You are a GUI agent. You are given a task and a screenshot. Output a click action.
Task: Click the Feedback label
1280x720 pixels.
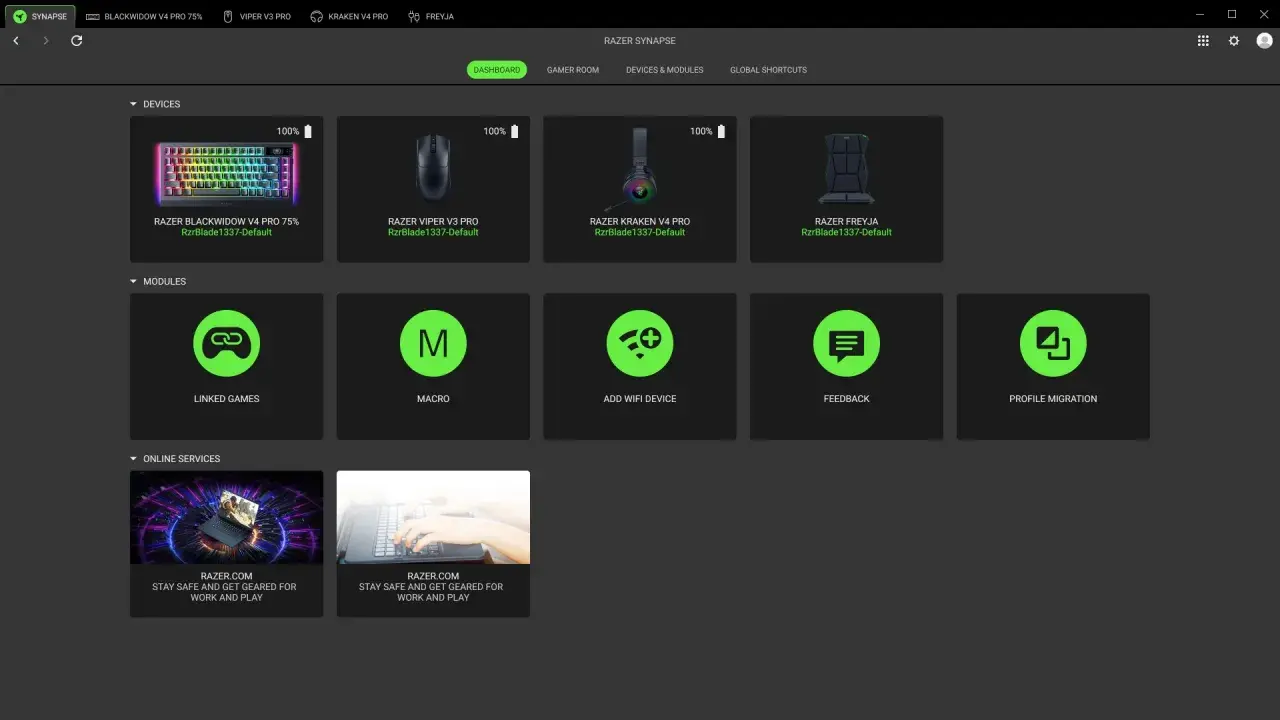846,399
